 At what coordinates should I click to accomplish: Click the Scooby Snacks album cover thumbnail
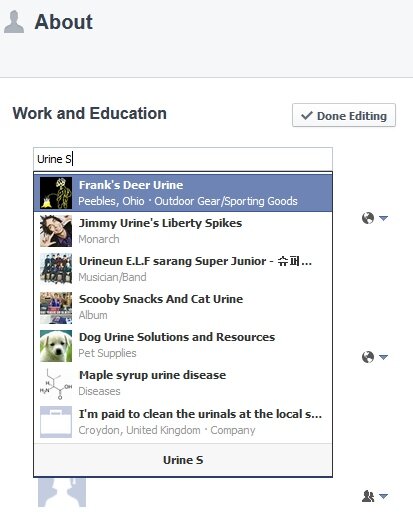[x=56, y=308]
